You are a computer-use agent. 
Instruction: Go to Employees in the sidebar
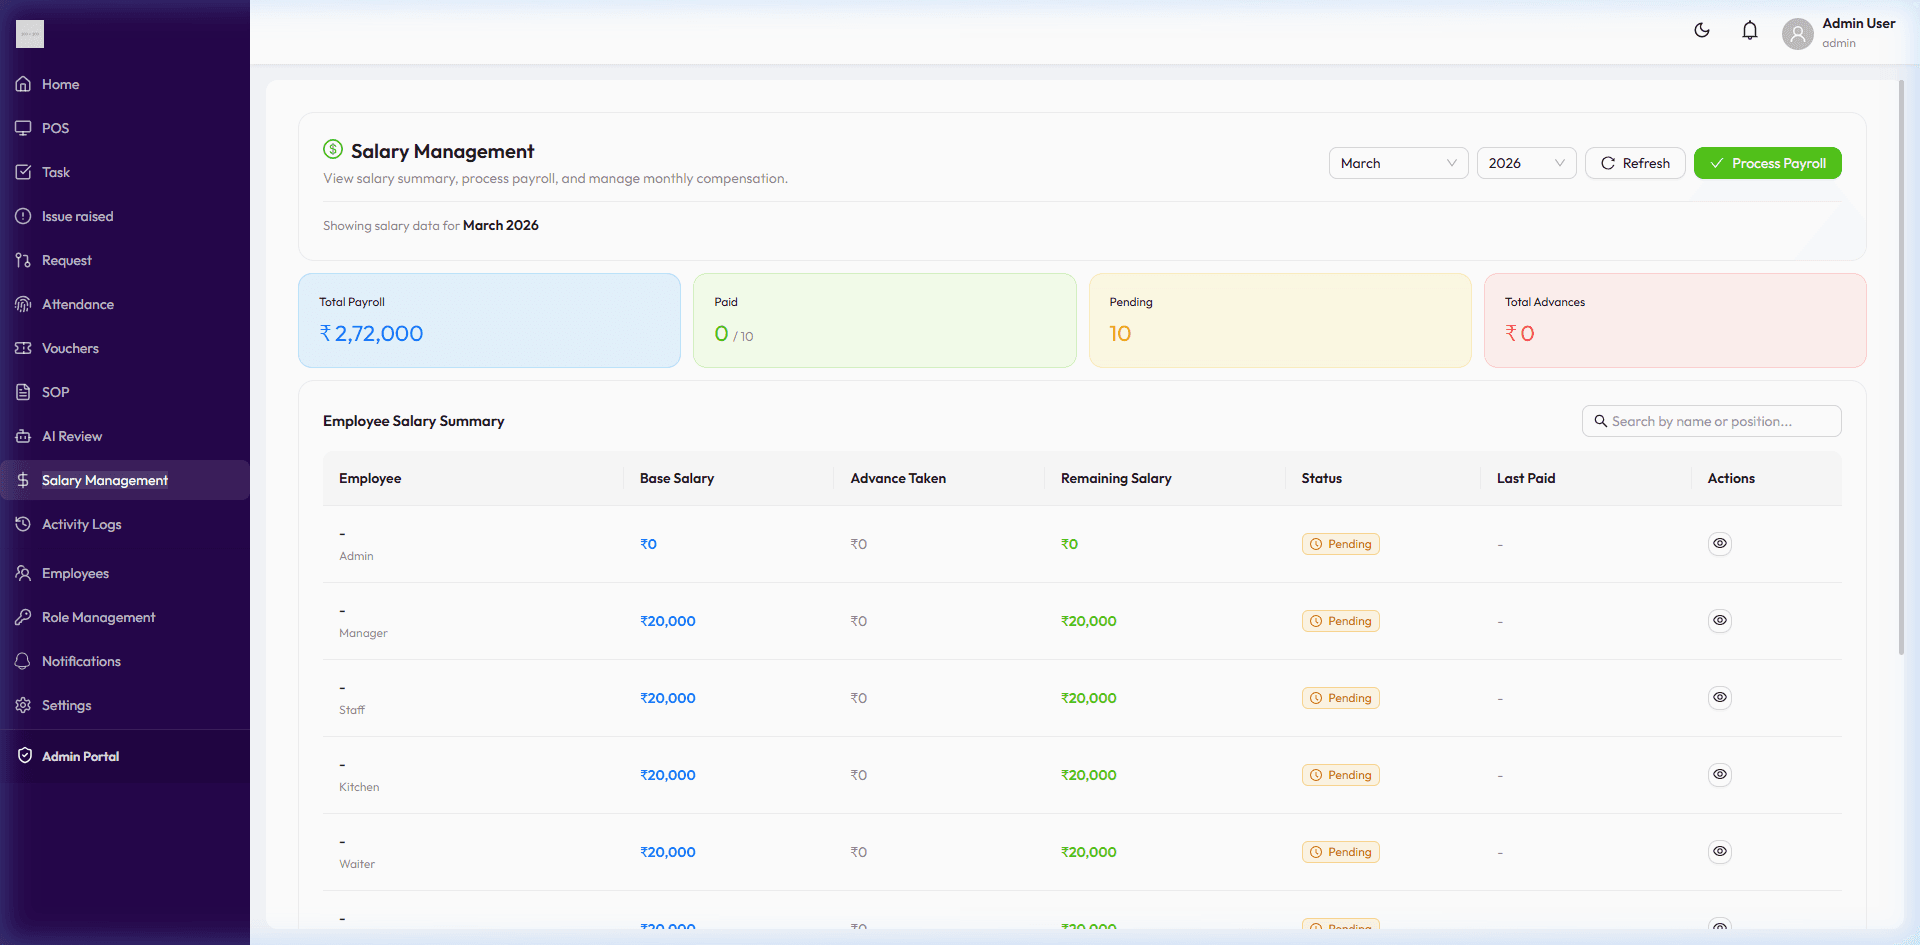pos(75,573)
